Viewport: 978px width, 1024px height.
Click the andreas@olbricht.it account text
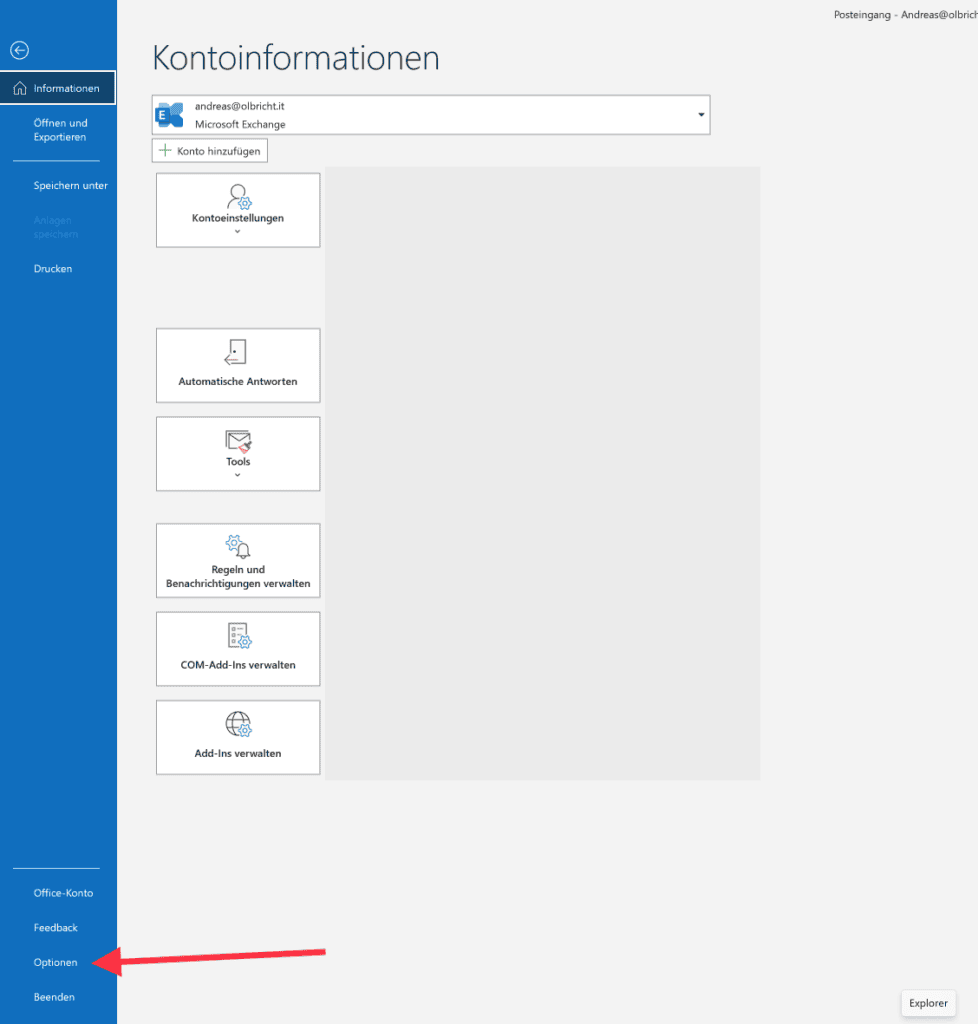click(240, 106)
